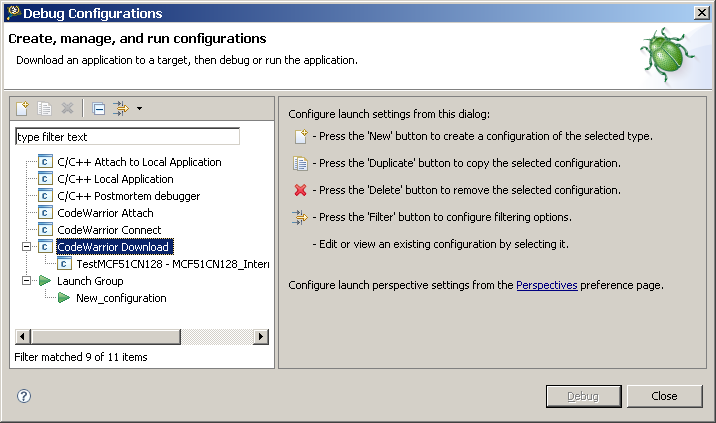Click the tree scrollbar left arrow
This screenshot has height=423, width=716.
point(23,337)
